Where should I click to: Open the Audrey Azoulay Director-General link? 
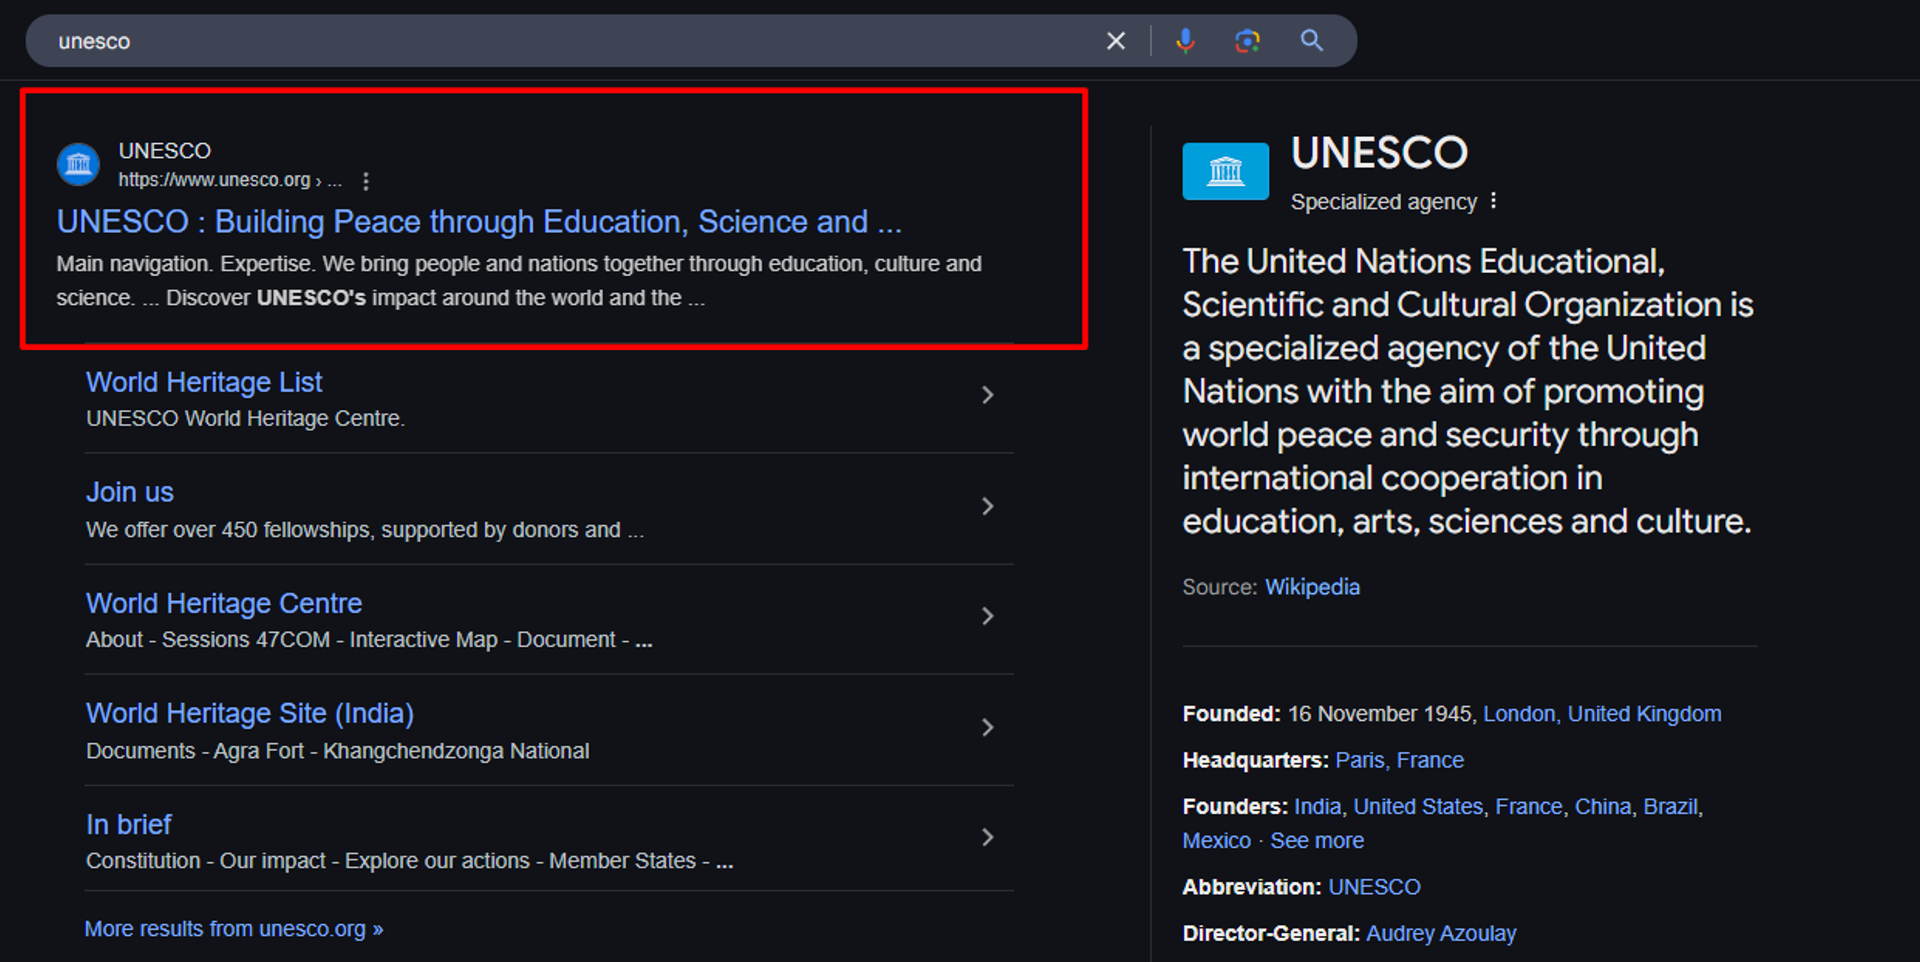pos(1441,933)
